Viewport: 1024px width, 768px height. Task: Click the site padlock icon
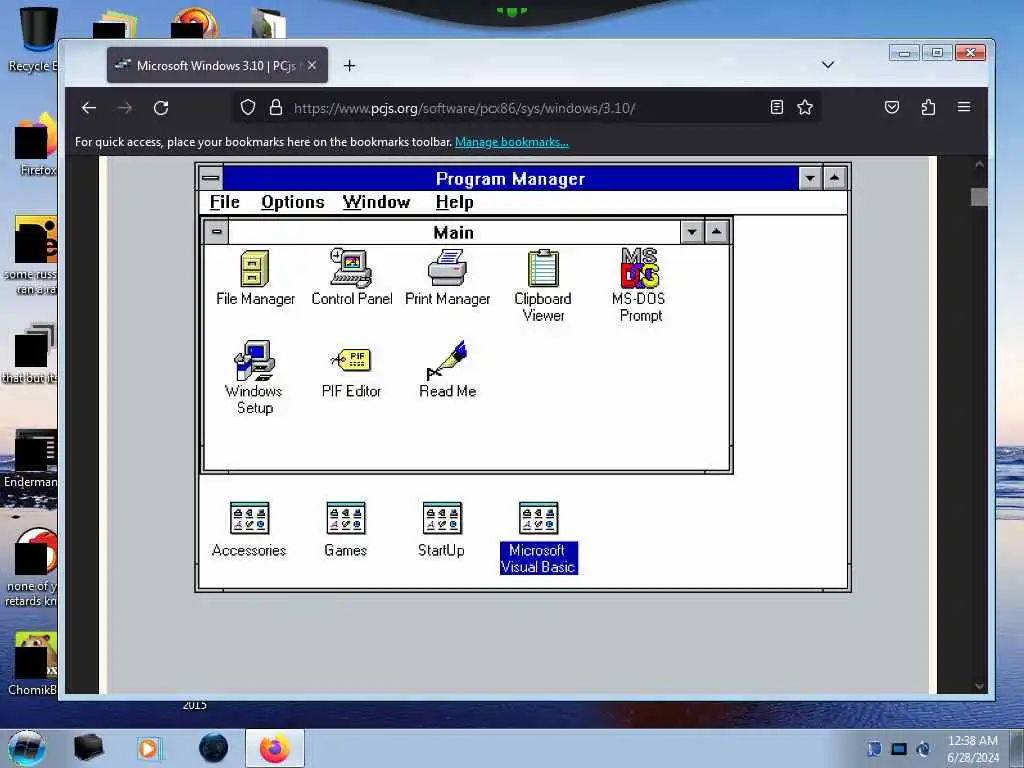coord(276,107)
